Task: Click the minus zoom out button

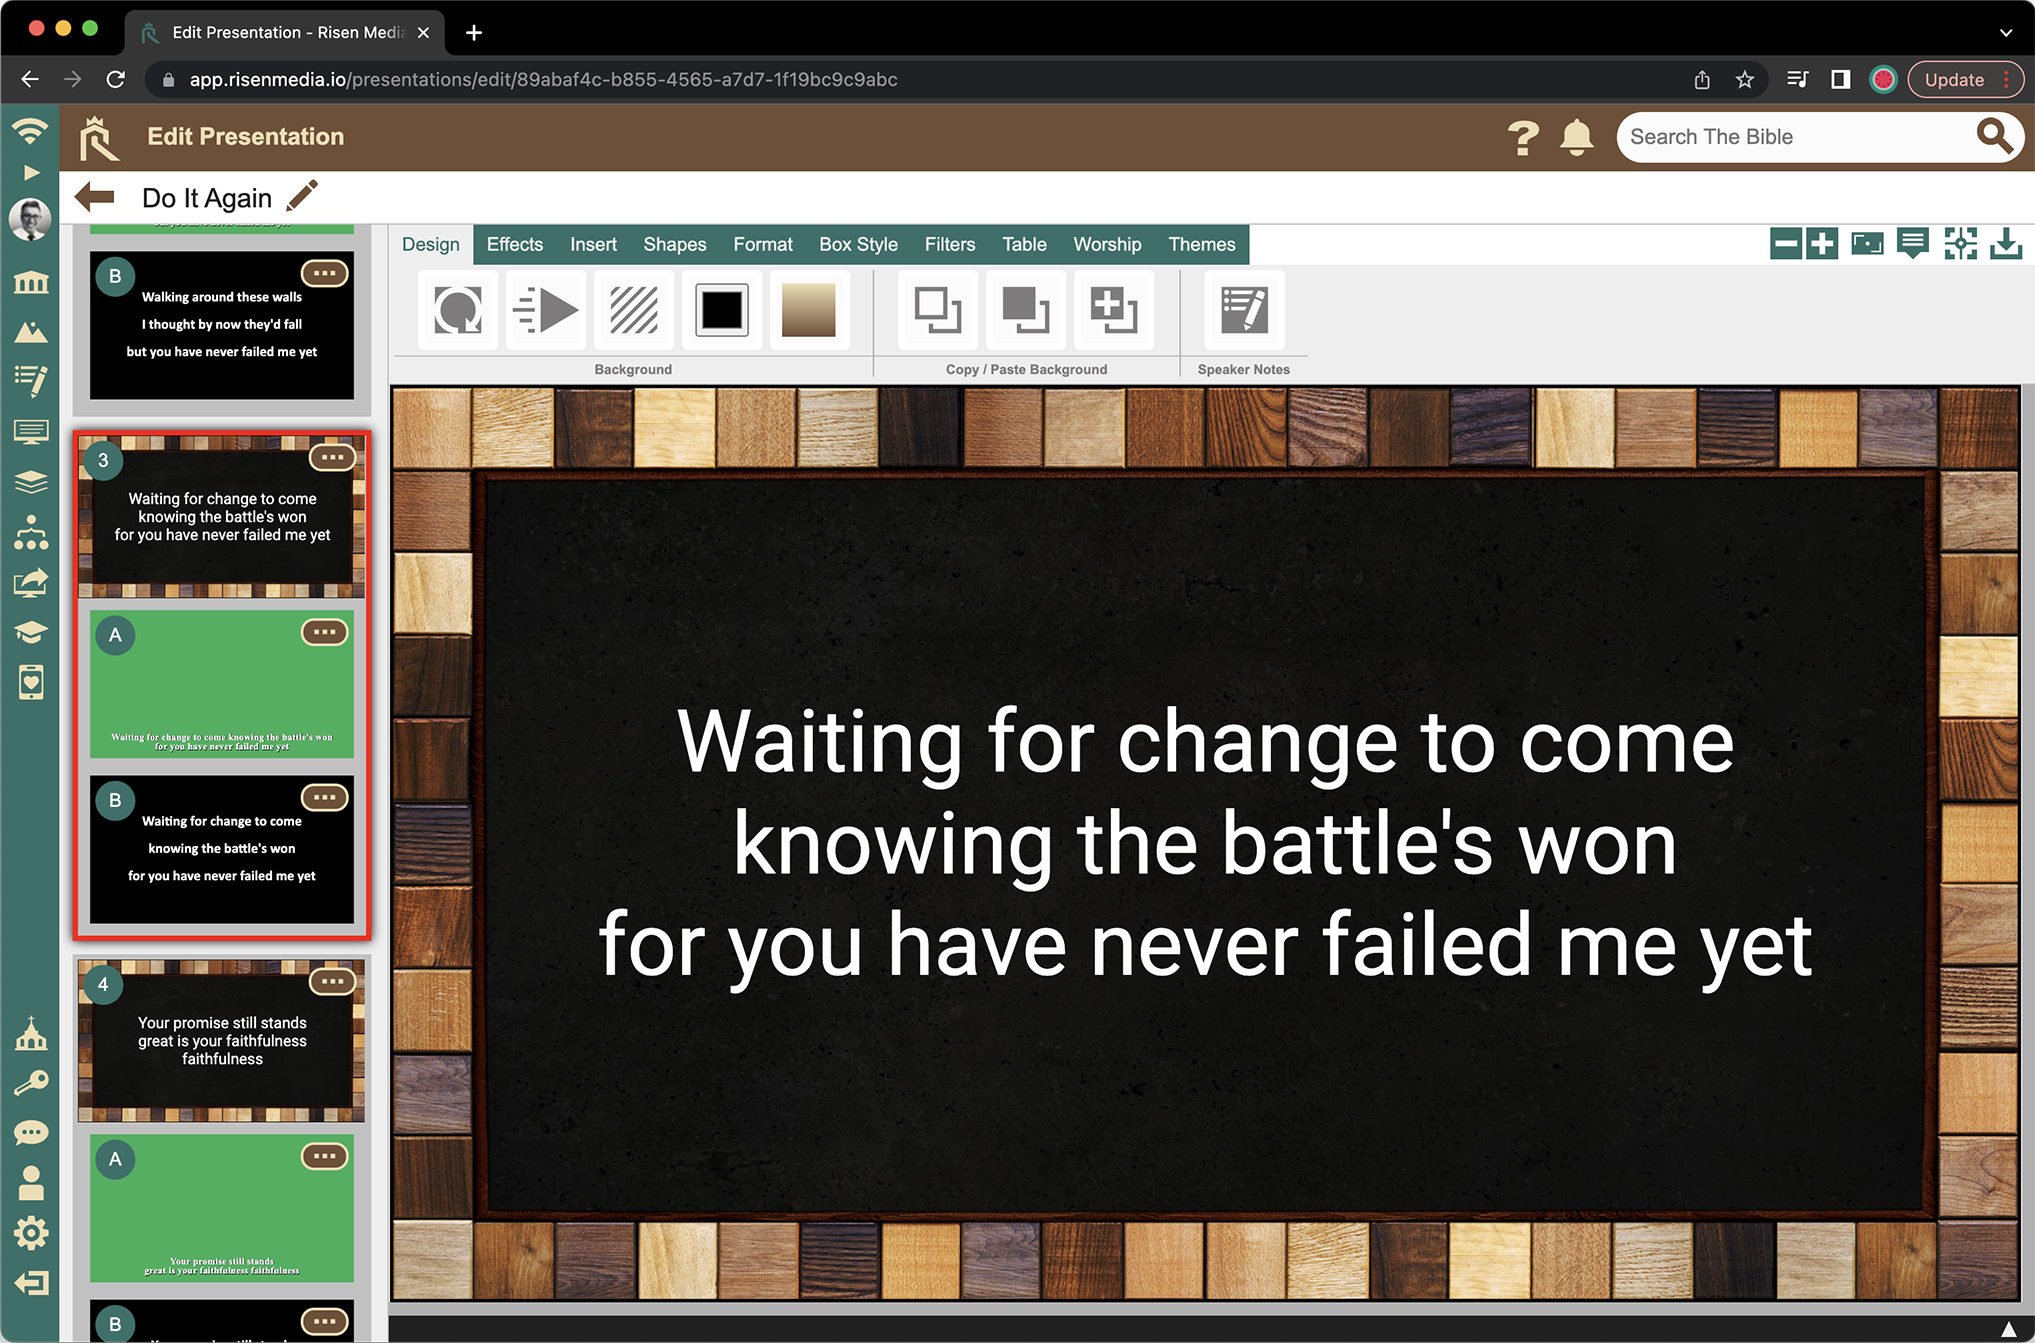Action: pyautogui.click(x=1786, y=243)
